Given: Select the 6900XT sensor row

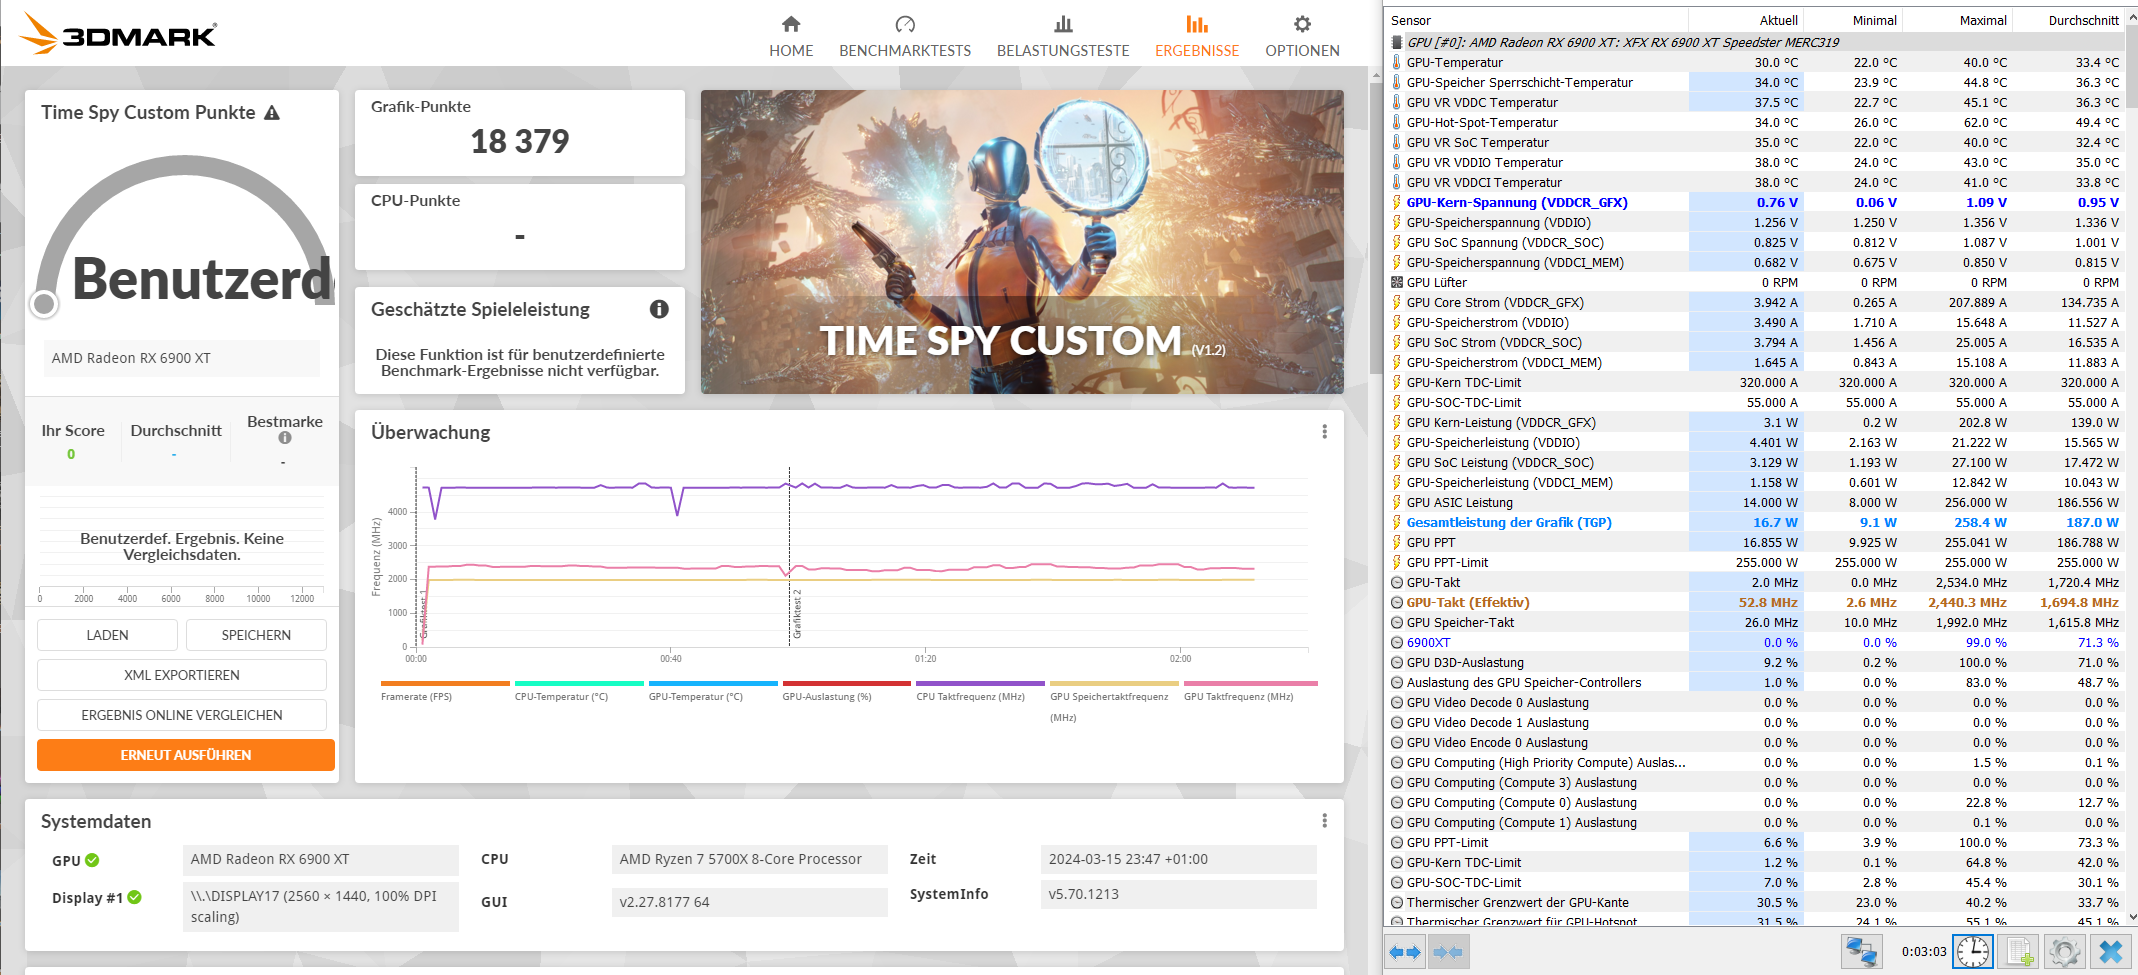Looking at the screenshot, I should [1754, 642].
